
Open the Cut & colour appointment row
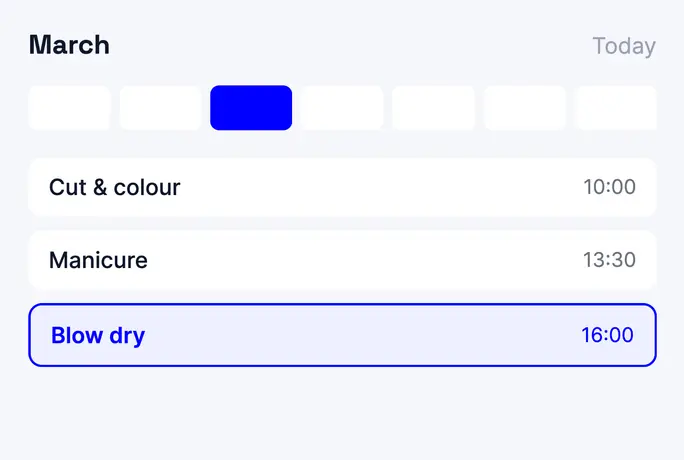tap(342, 187)
